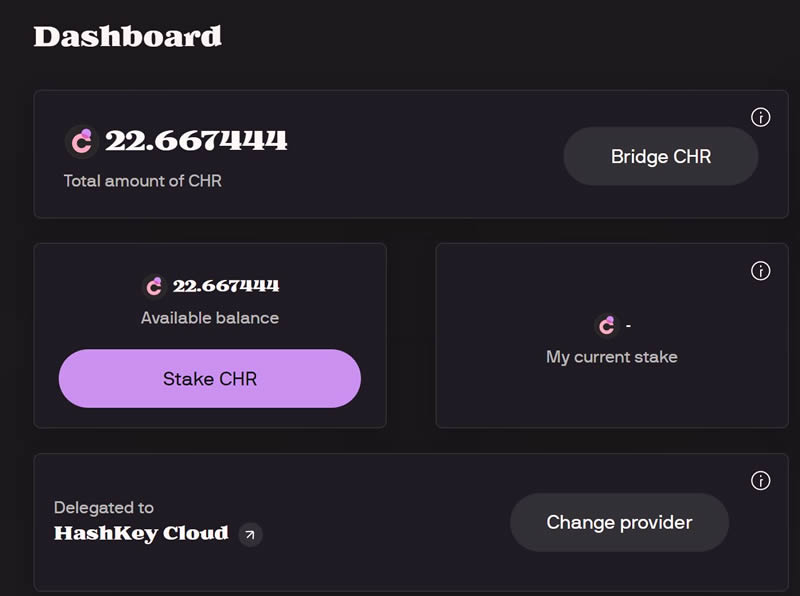Open the Change provider option
Screen dimensions: 800x596
(619, 522)
